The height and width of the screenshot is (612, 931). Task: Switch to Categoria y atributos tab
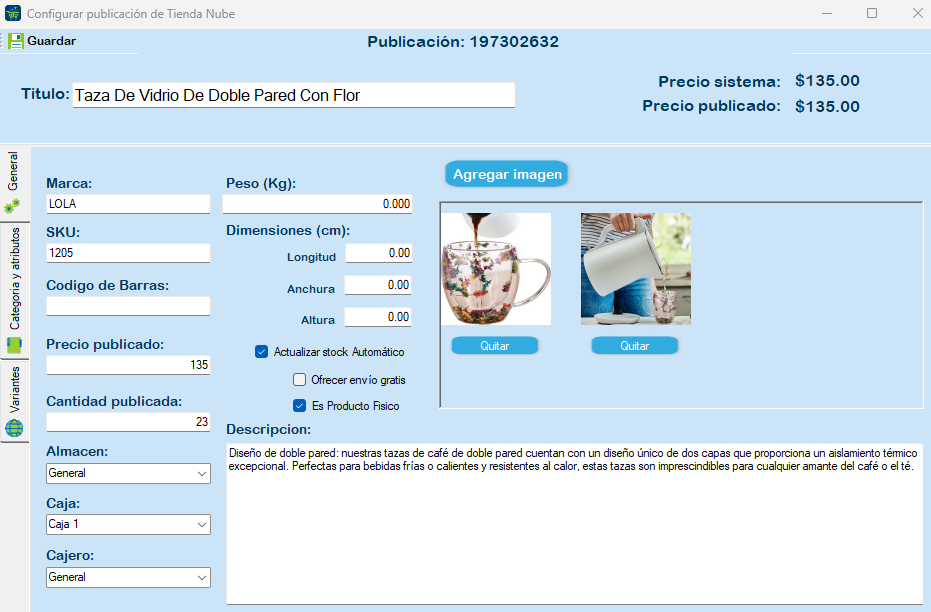point(14,278)
